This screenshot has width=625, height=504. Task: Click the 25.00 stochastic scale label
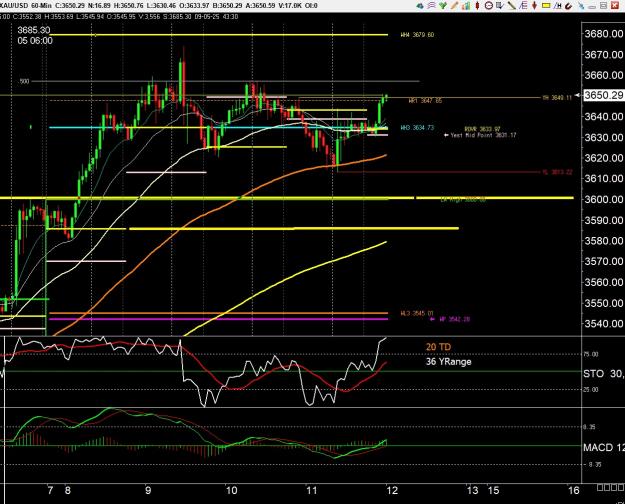point(591,390)
